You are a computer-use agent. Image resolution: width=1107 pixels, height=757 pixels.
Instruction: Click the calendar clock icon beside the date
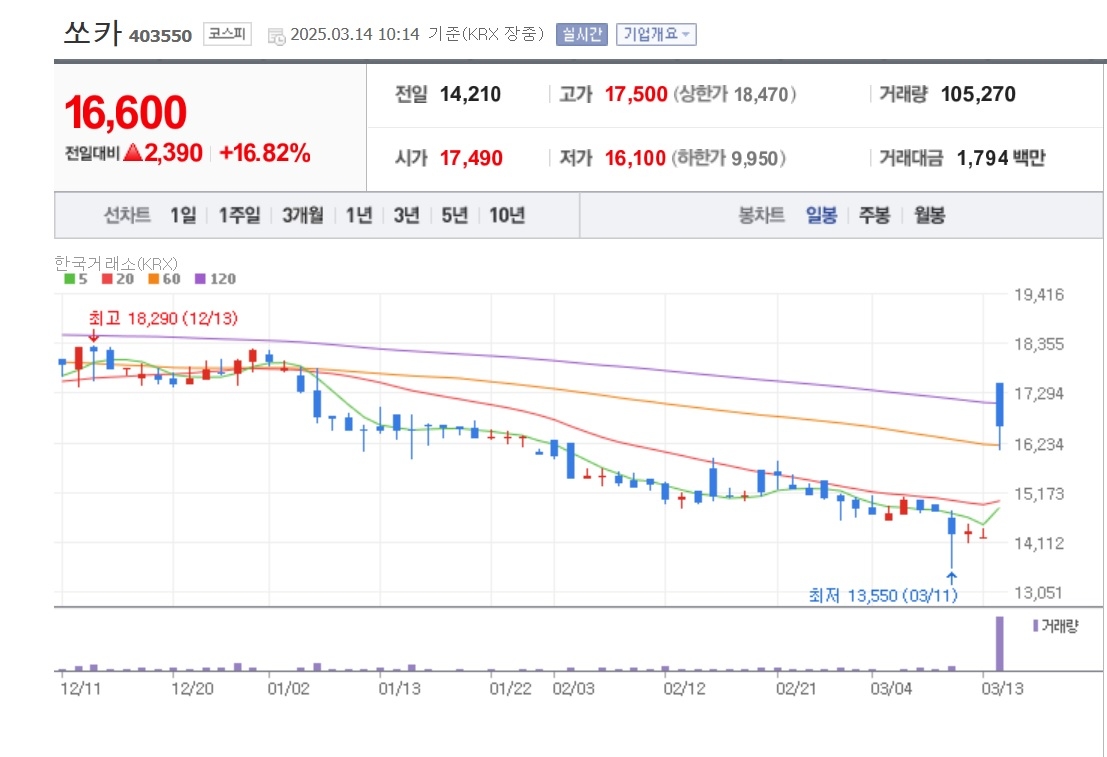[276, 36]
